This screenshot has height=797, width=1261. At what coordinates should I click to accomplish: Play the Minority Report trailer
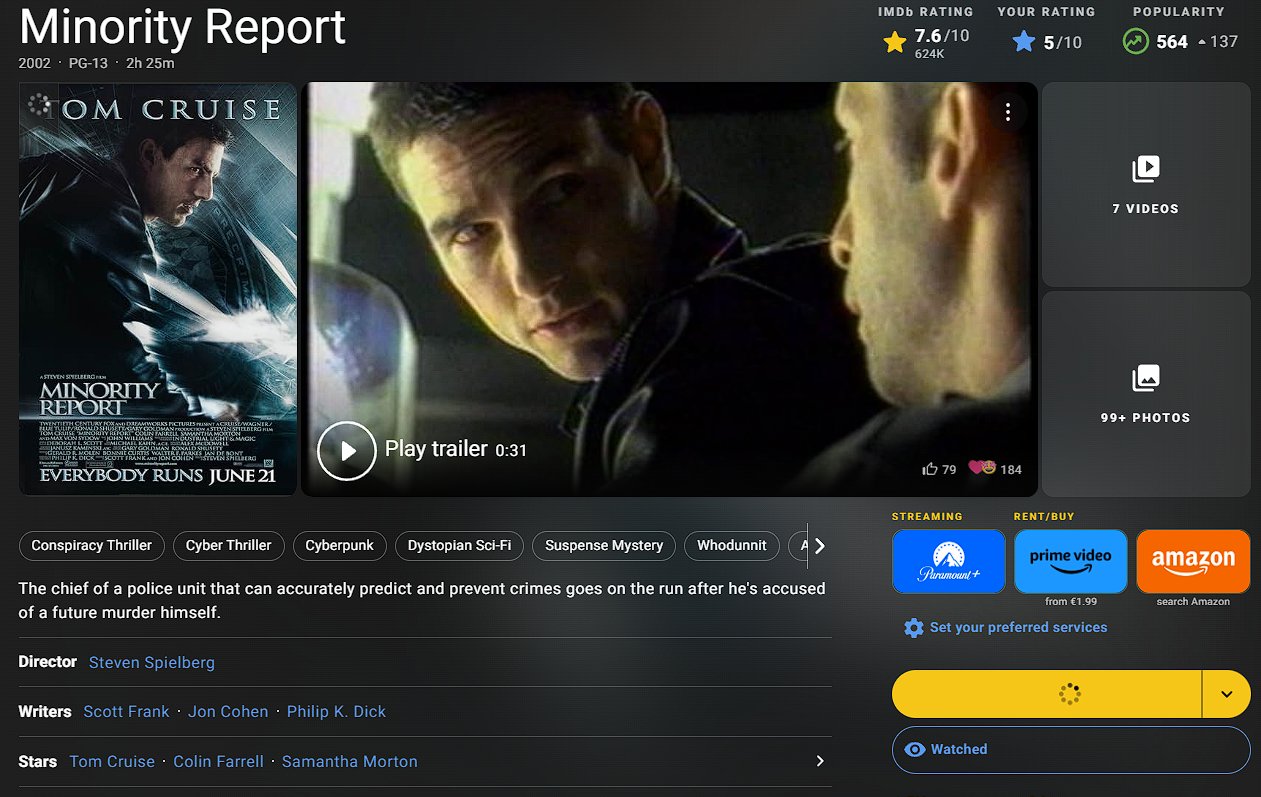[x=346, y=451]
